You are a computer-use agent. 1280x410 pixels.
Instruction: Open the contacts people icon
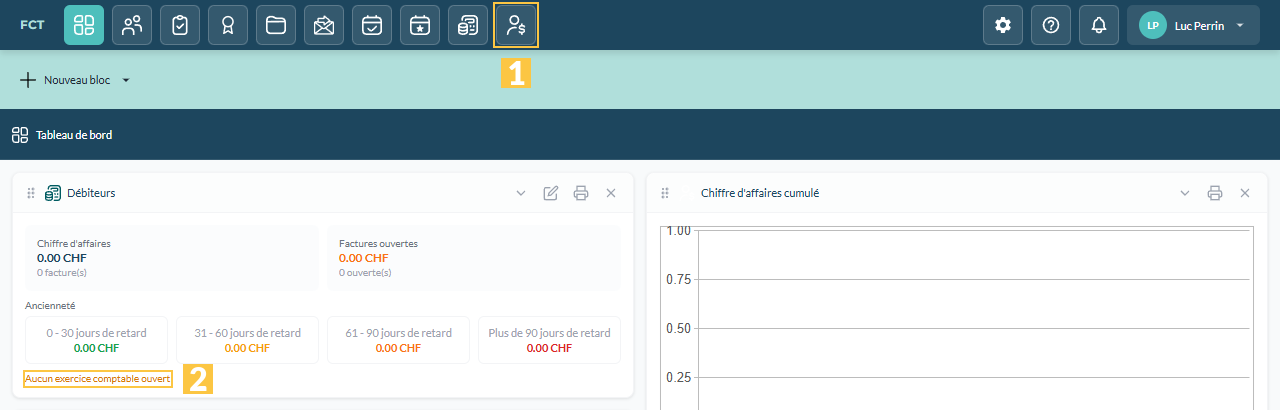pos(132,25)
